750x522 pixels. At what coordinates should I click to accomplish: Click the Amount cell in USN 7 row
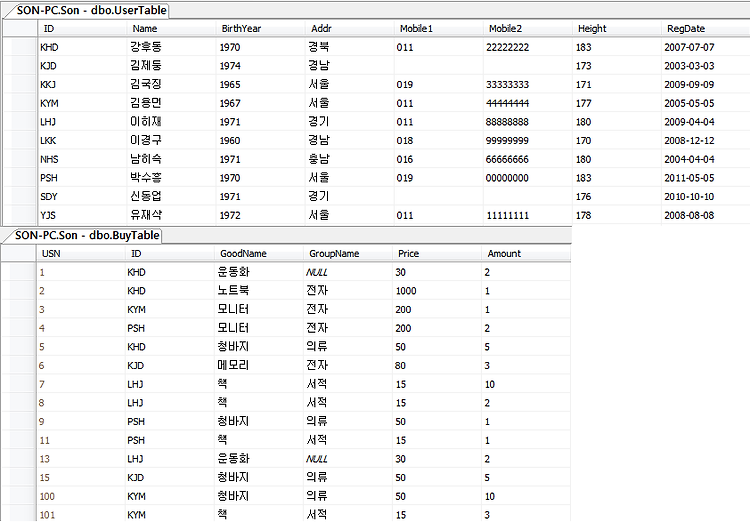click(x=526, y=384)
